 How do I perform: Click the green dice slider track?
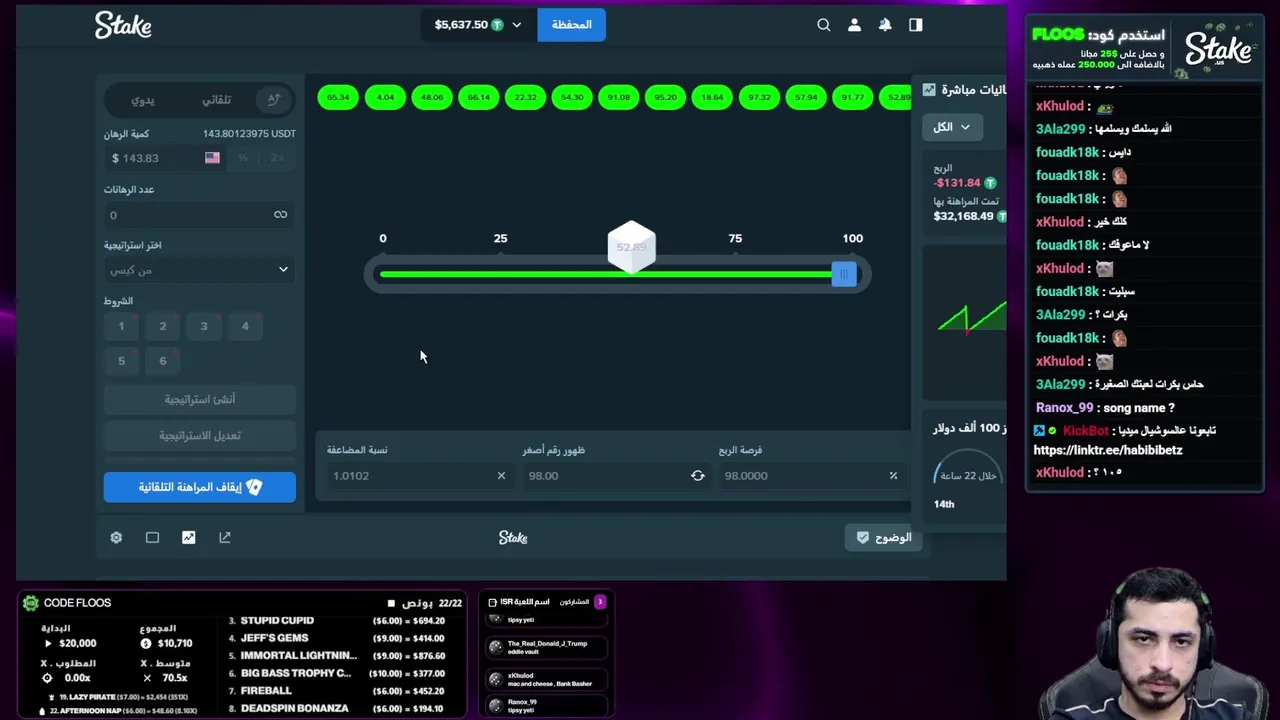pos(606,274)
